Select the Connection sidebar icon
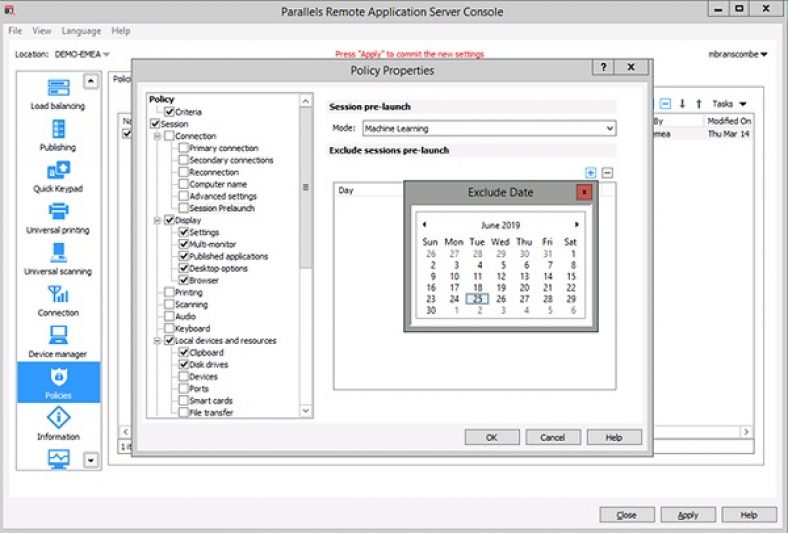The width and height of the screenshot is (788, 533). pyautogui.click(x=58, y=300)
